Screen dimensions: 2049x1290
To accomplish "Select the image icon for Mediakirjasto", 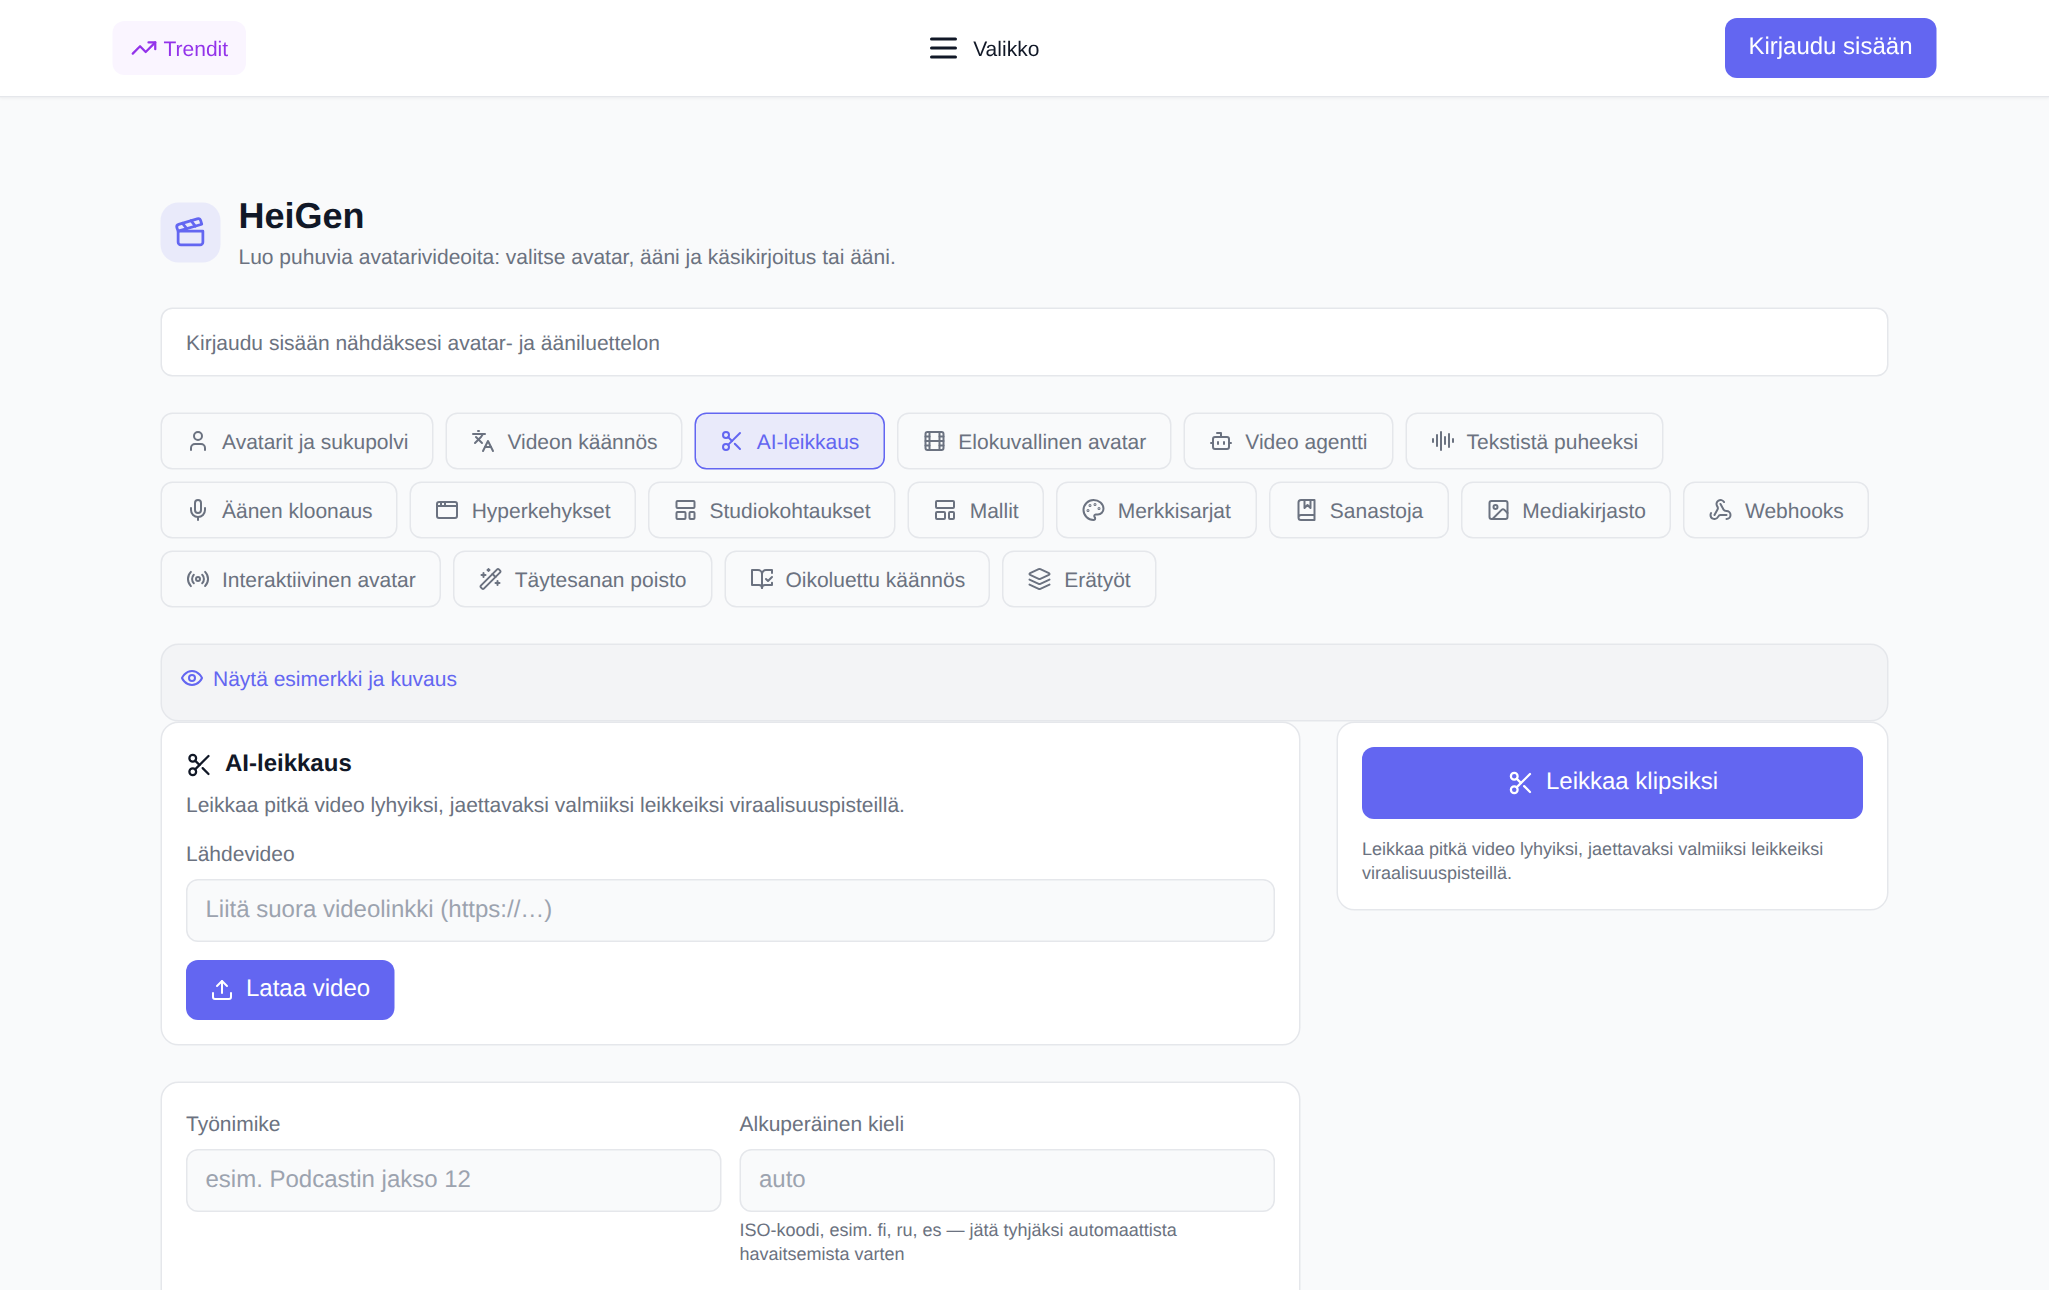I will (1498, 510).
